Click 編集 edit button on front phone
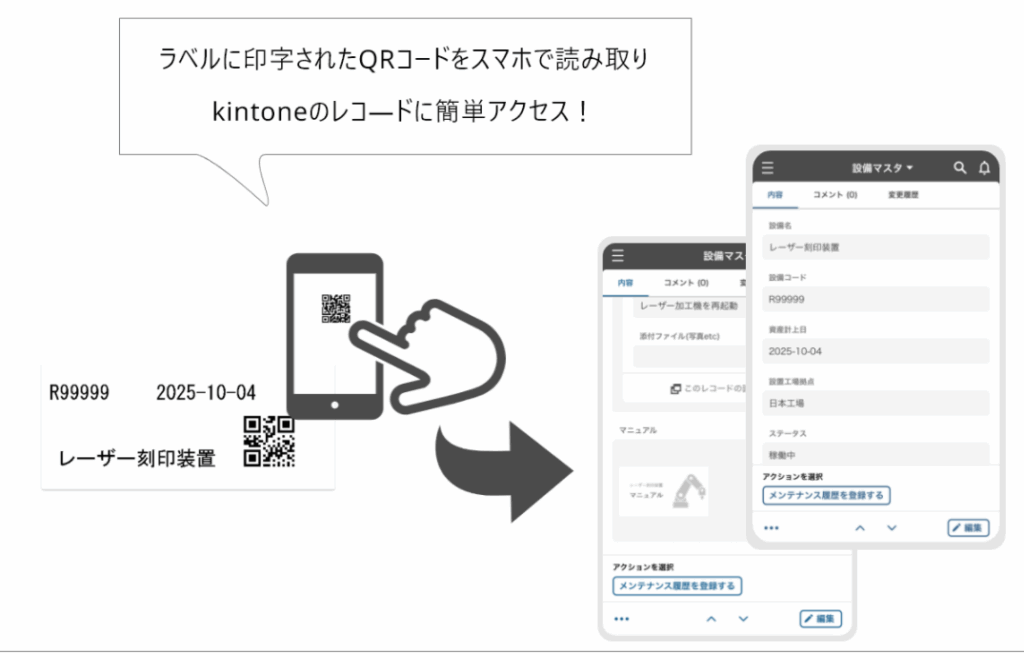This screenshot has height=653, width=1024. pos(968,527)
